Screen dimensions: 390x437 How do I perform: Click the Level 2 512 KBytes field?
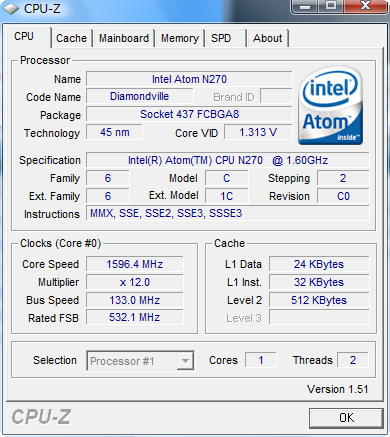click(319, 300)
